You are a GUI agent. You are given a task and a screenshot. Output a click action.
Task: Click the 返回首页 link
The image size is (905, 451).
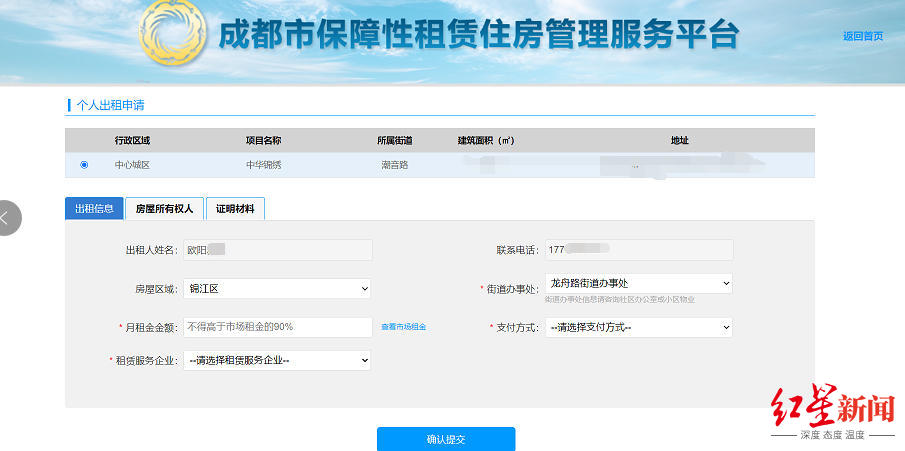862,36
